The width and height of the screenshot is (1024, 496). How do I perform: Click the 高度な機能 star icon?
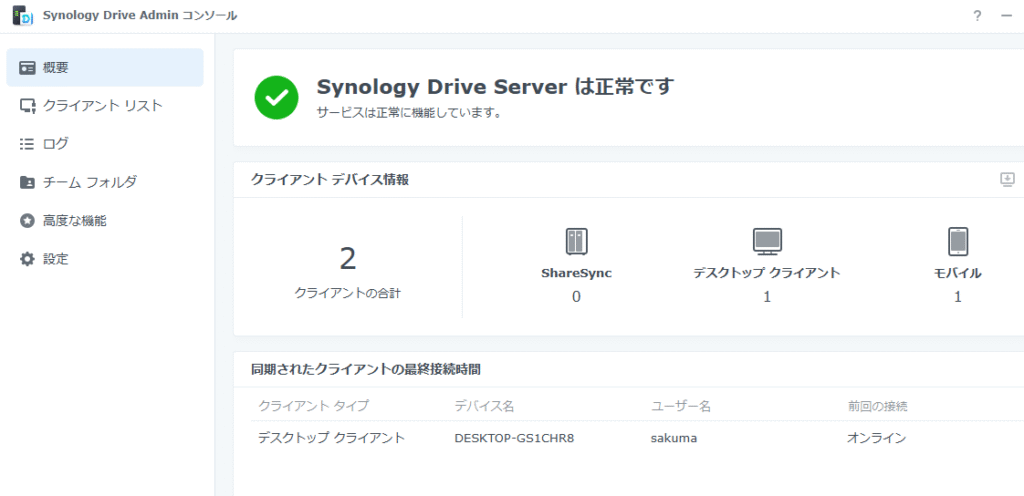(x=27, y=221)
